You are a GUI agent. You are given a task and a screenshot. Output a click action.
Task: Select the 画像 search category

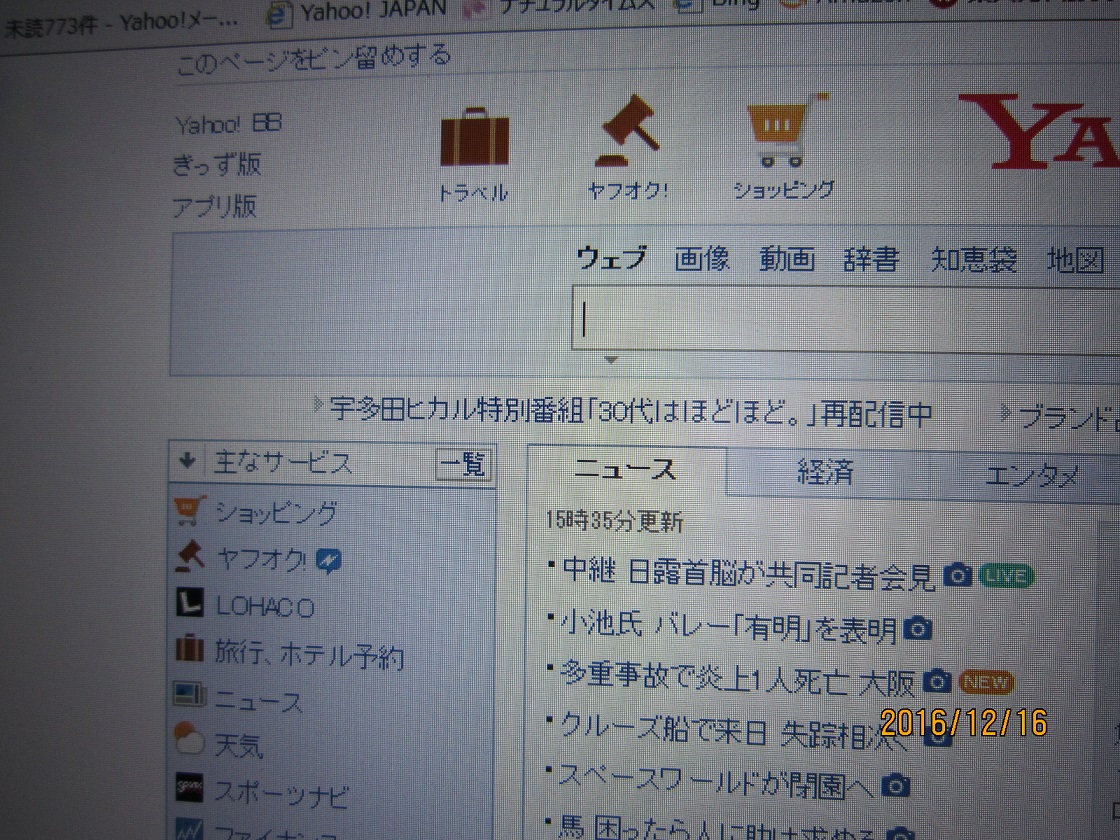[702, 259]
